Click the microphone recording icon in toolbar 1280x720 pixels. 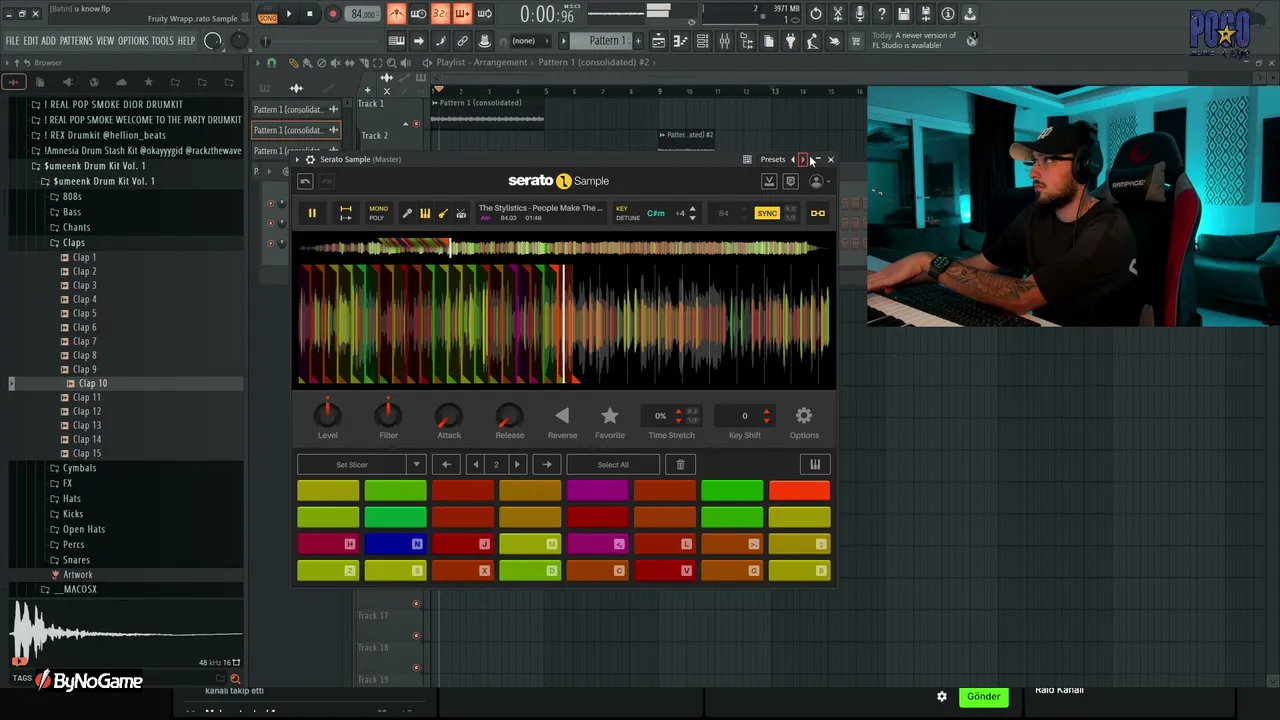click(859, 14)
